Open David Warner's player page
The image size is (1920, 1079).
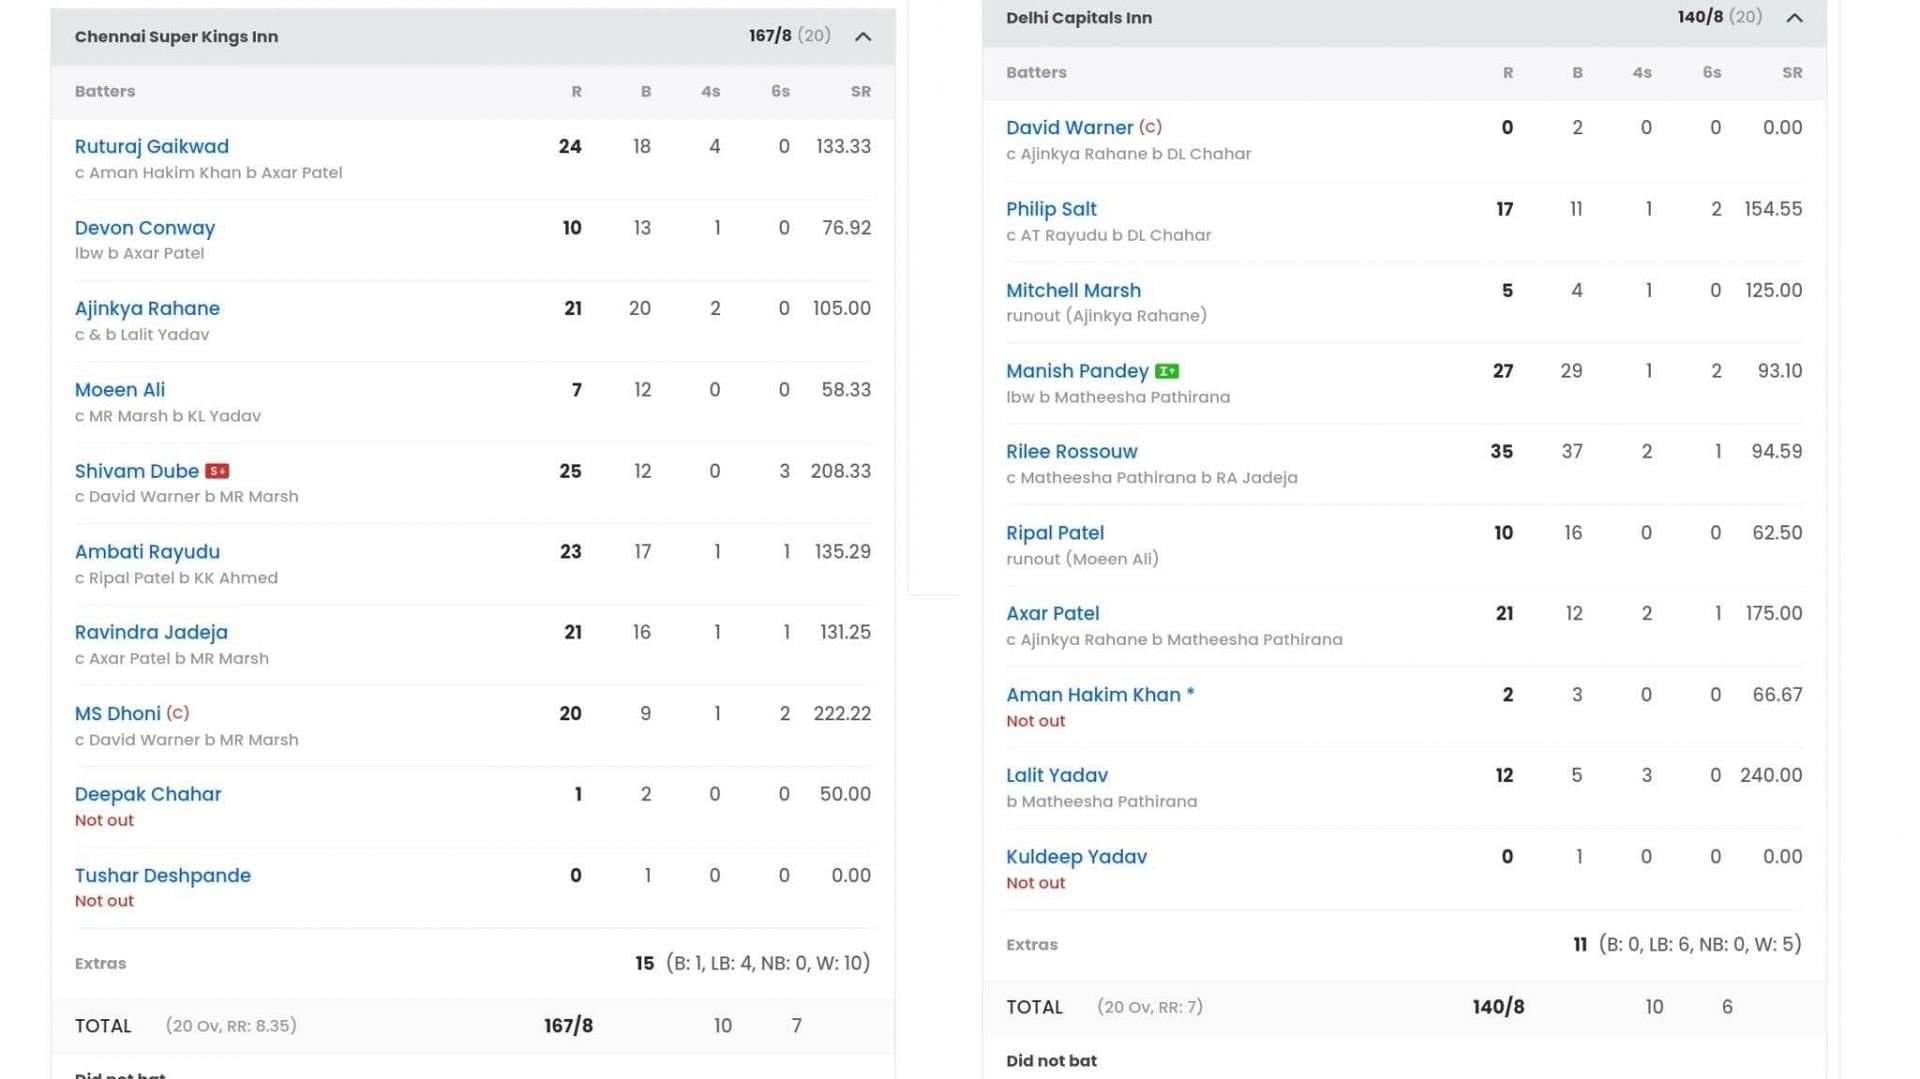pyautogui.click(x=1069, y=128)
